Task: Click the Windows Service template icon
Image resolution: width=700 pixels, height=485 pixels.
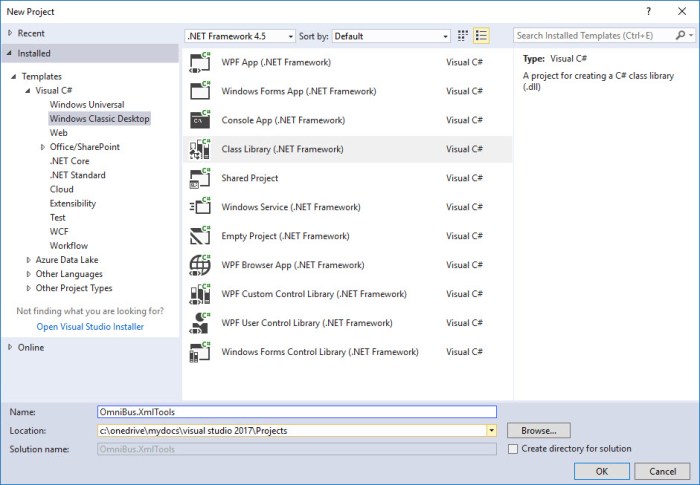Action: [x=199, y=207]
